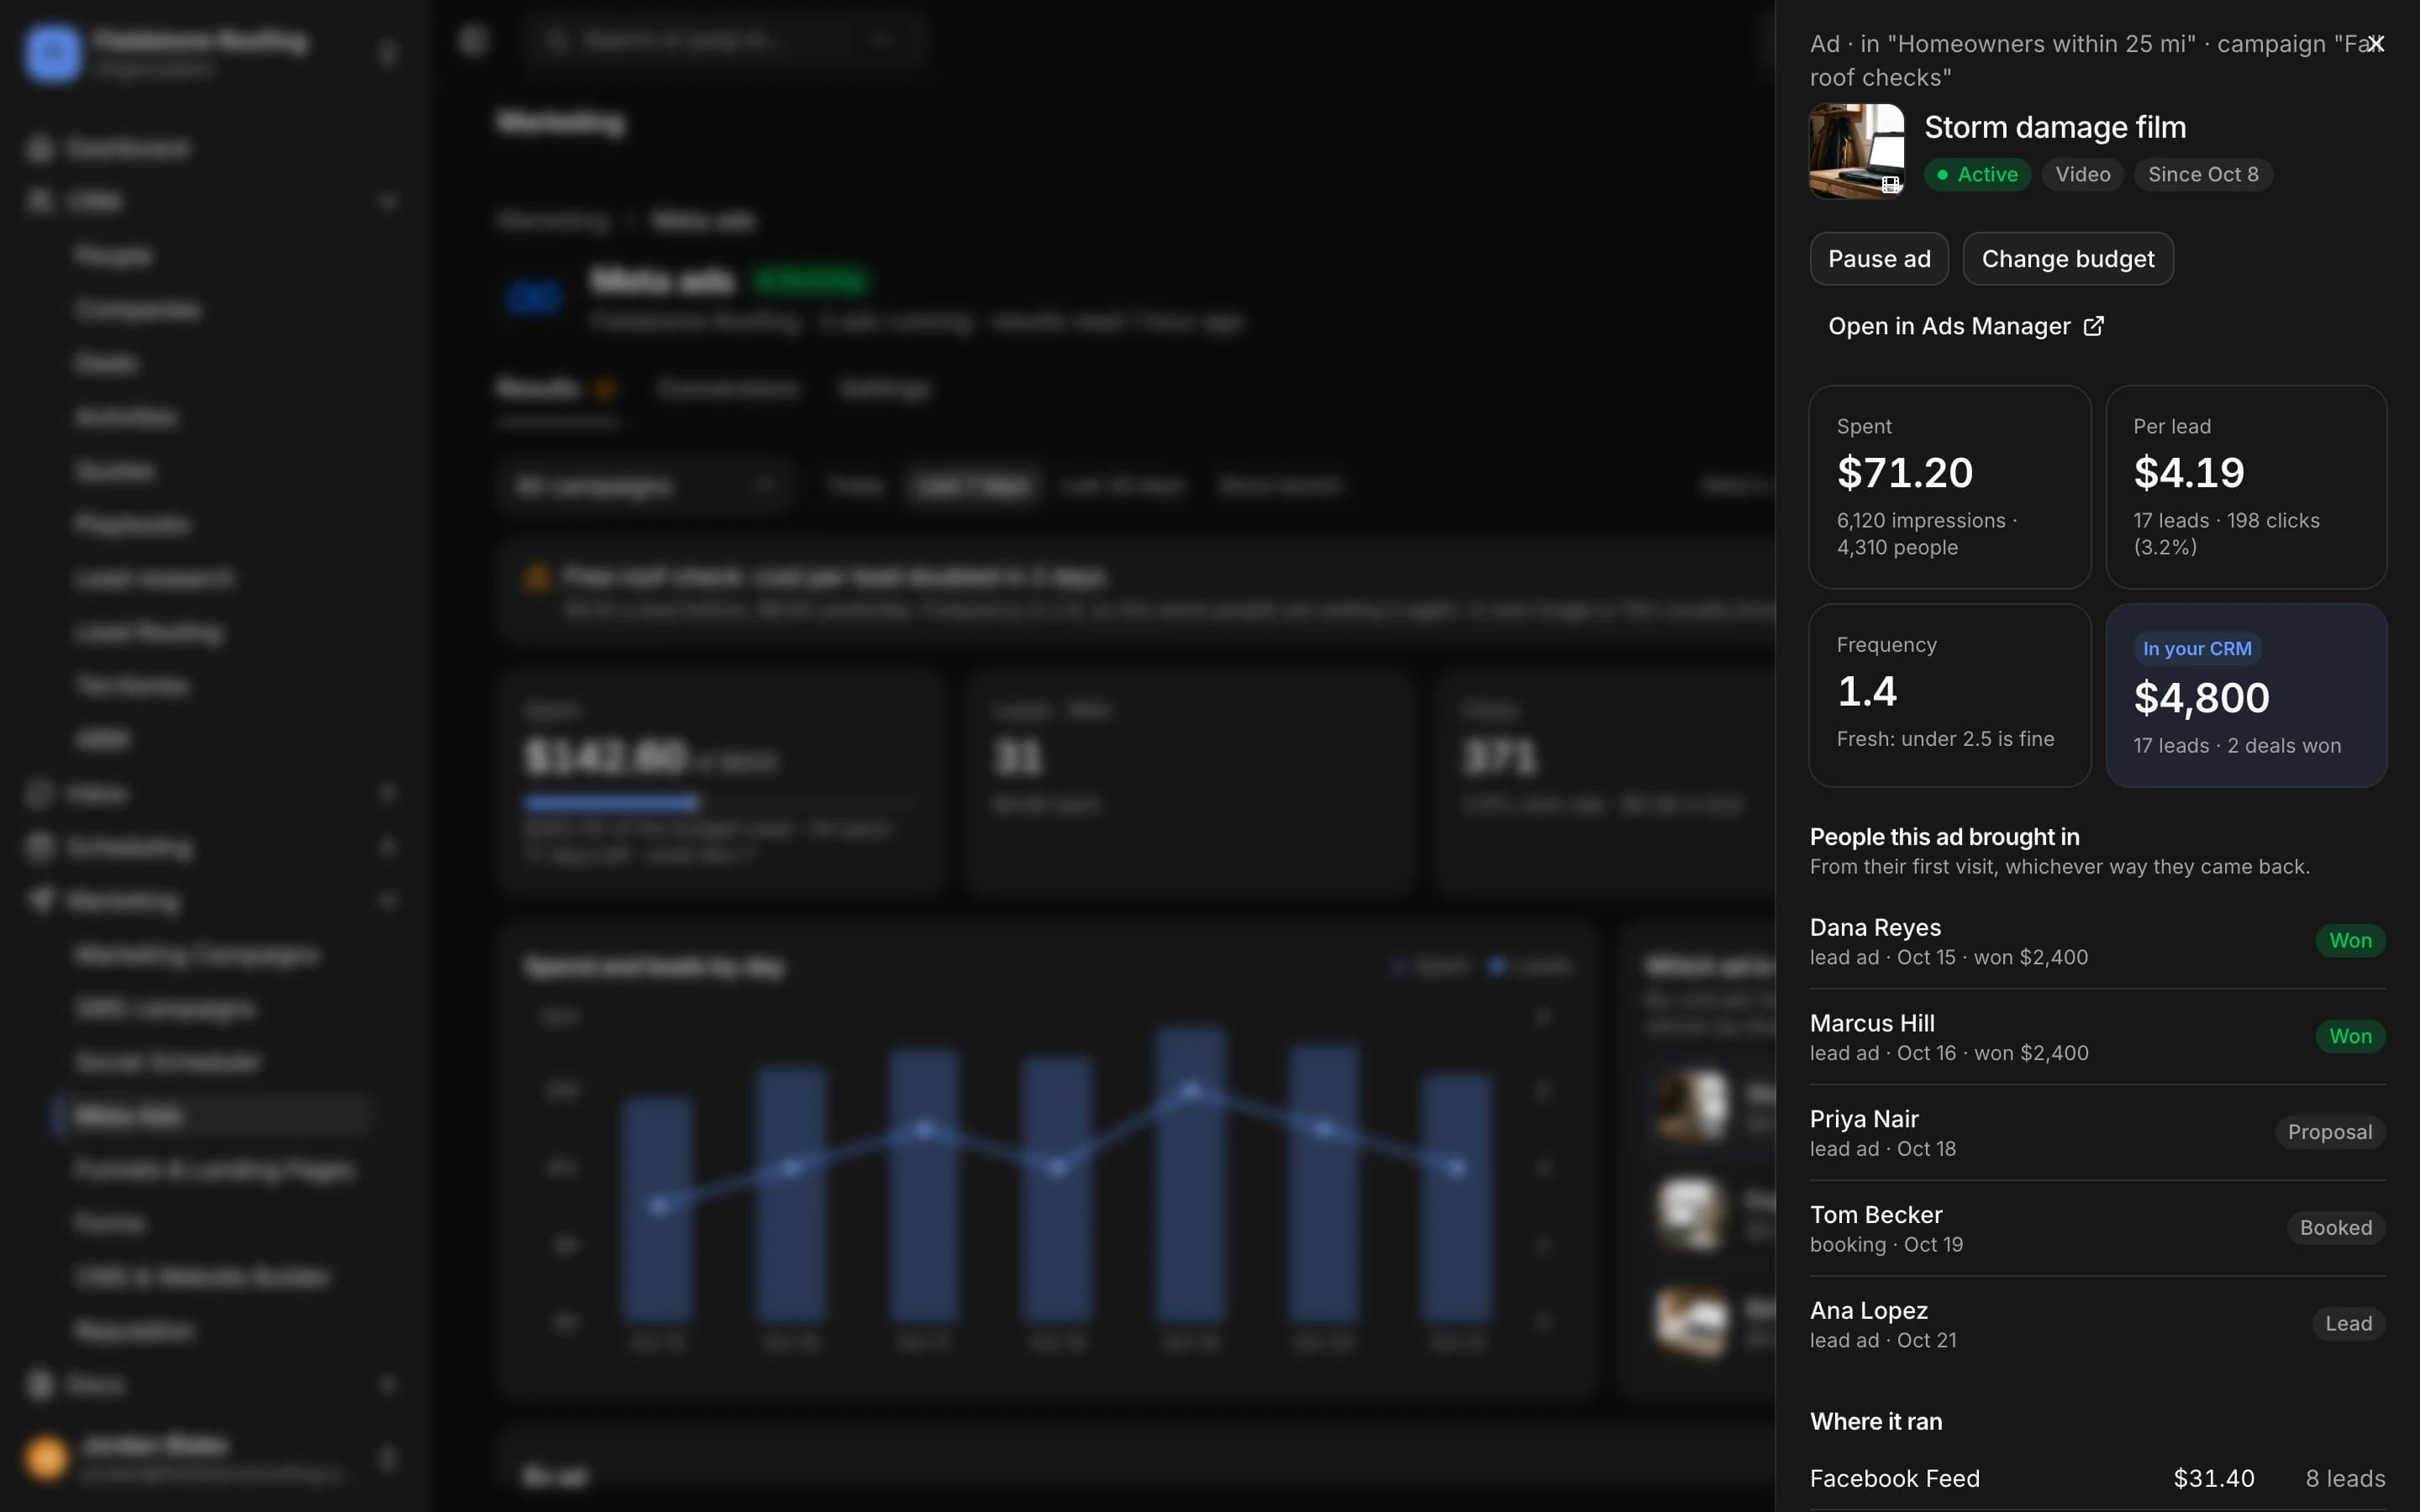Select the Per lead $4.19 card

point(2245,487)
